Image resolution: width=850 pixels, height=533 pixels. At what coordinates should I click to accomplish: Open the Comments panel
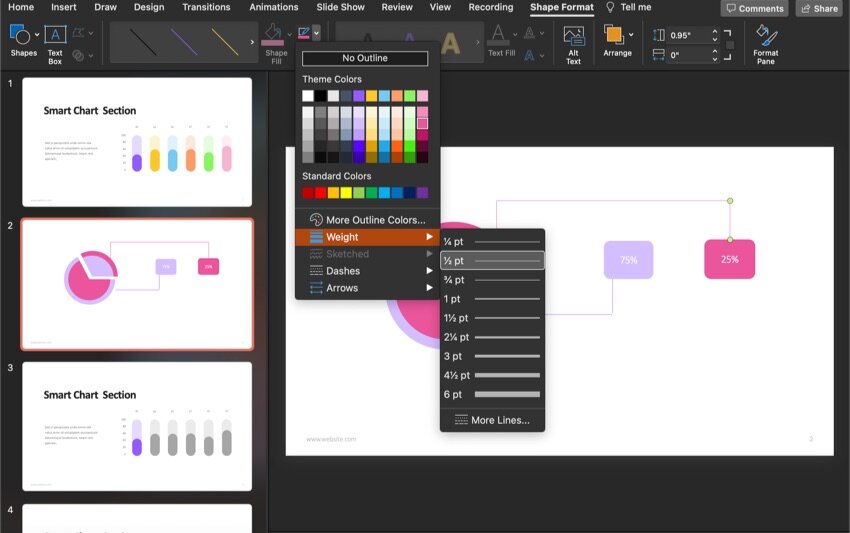point(754,9)
